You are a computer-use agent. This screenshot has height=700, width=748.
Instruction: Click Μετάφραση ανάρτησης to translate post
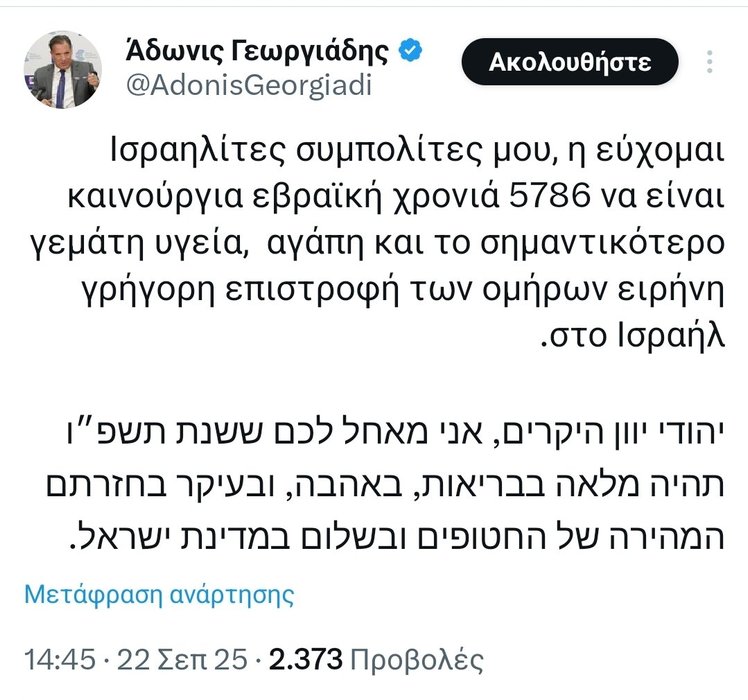pyautogui.click(x=158, y=596)
